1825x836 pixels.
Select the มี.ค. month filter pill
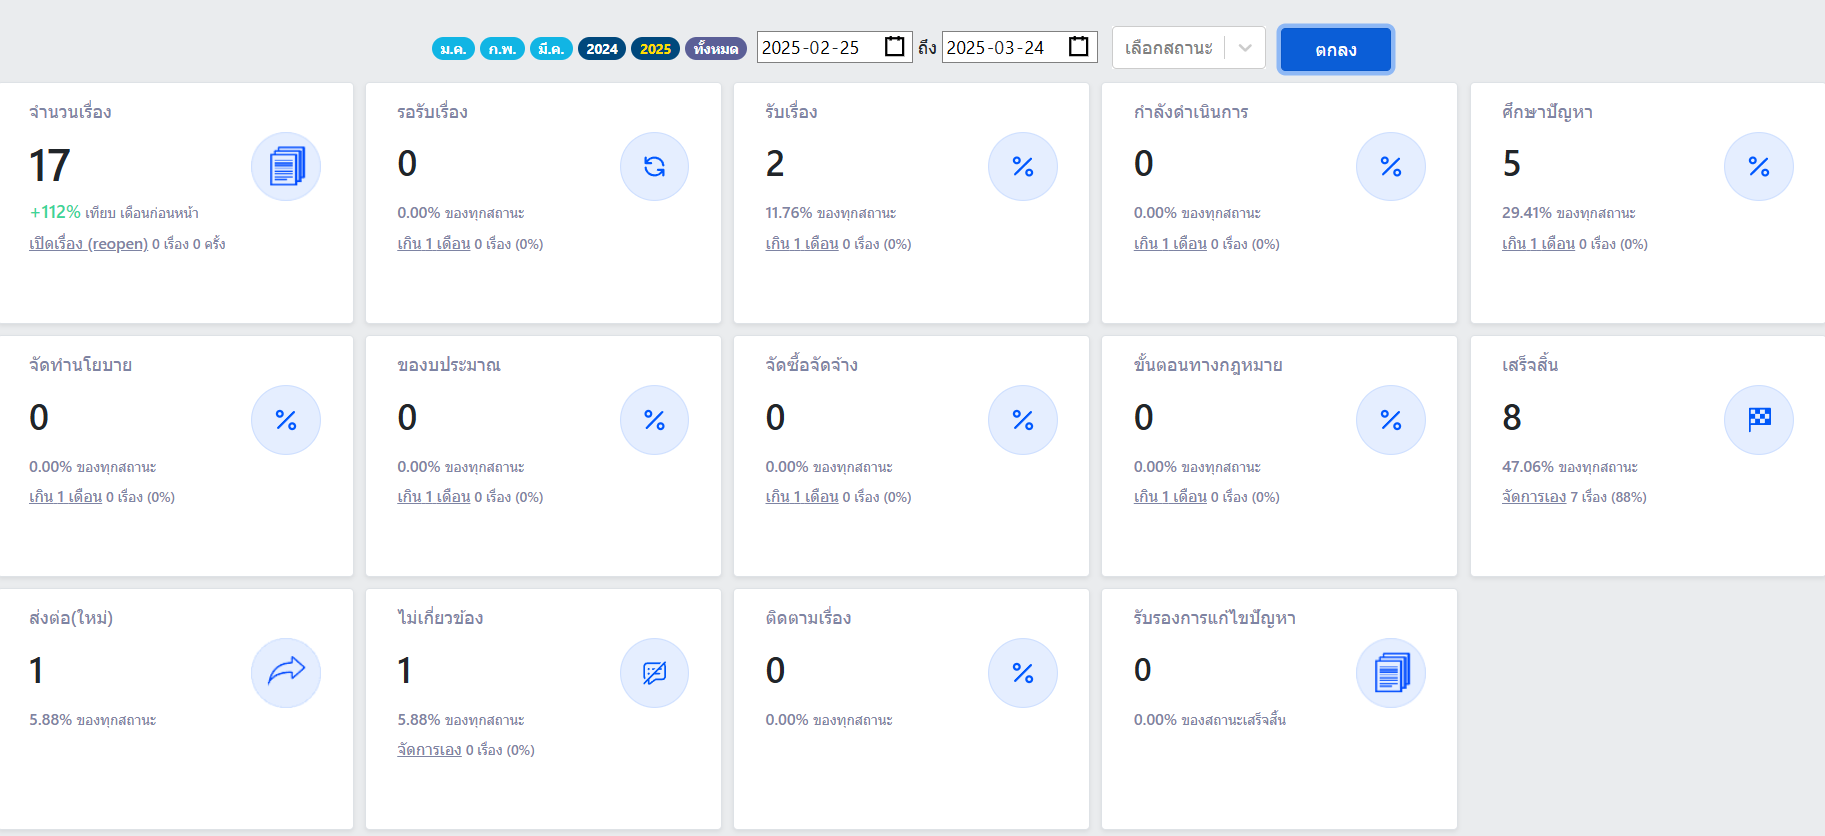[x=551, y=49]
